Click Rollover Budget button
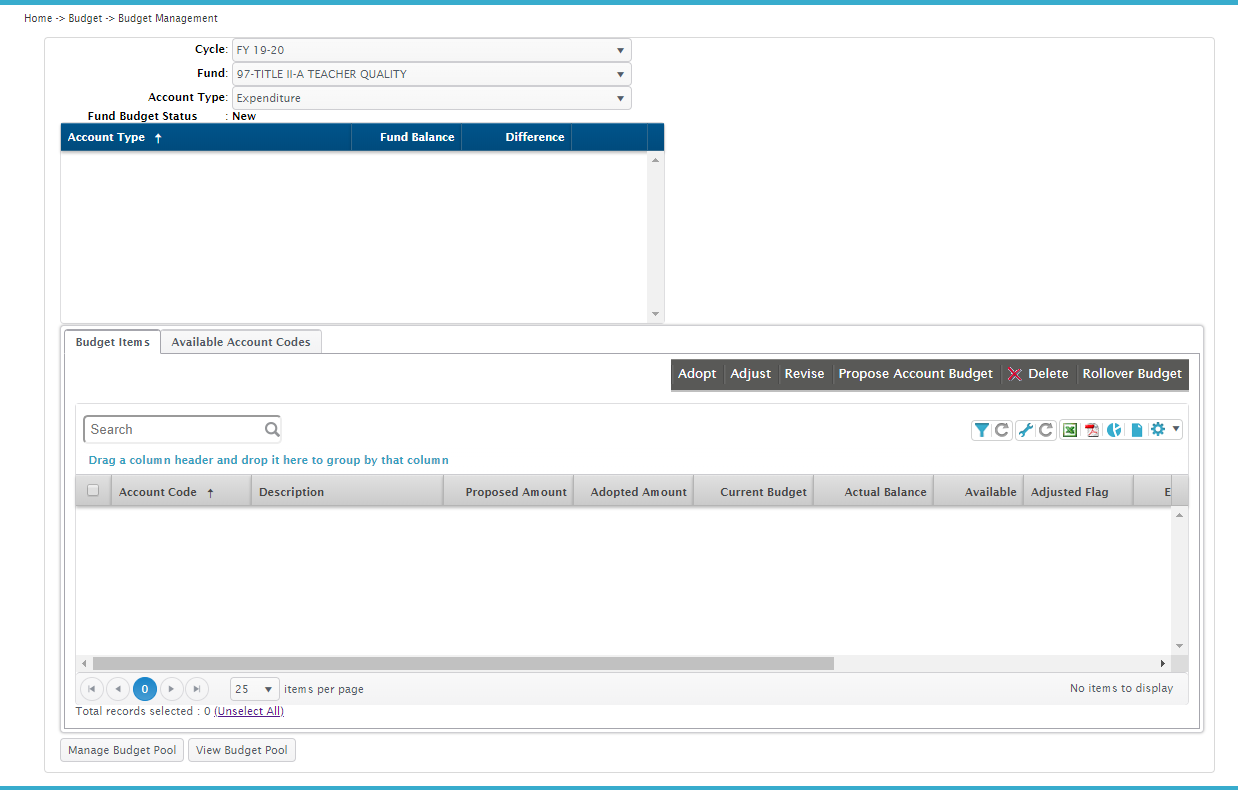The height and width of the screenshot is (790, 1238). (1132, 374)
